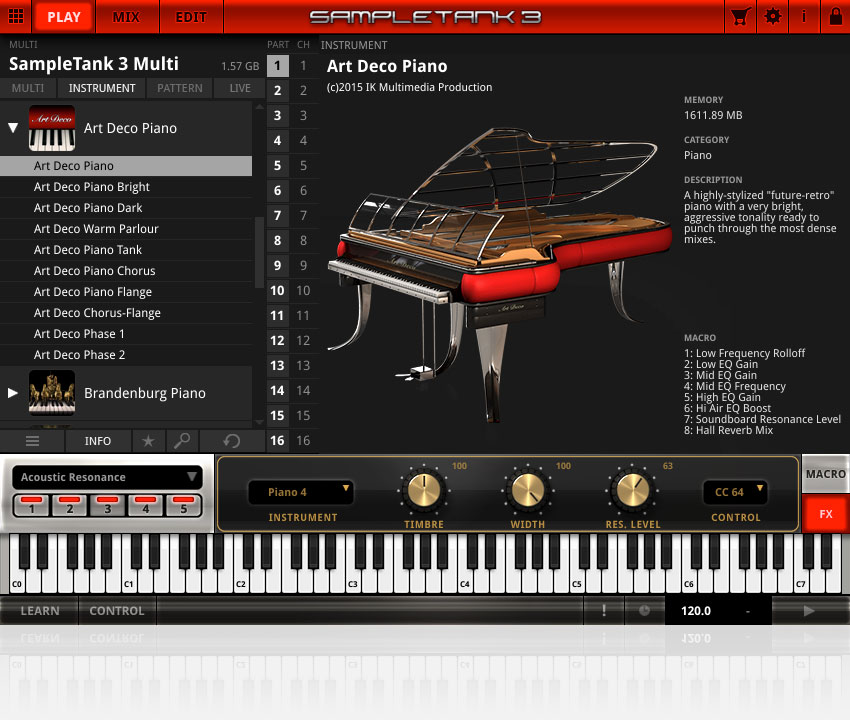Open the Piano 4 instrument dropdown
The height and width of the screenshot is (720, 850).
coord(300,492)
